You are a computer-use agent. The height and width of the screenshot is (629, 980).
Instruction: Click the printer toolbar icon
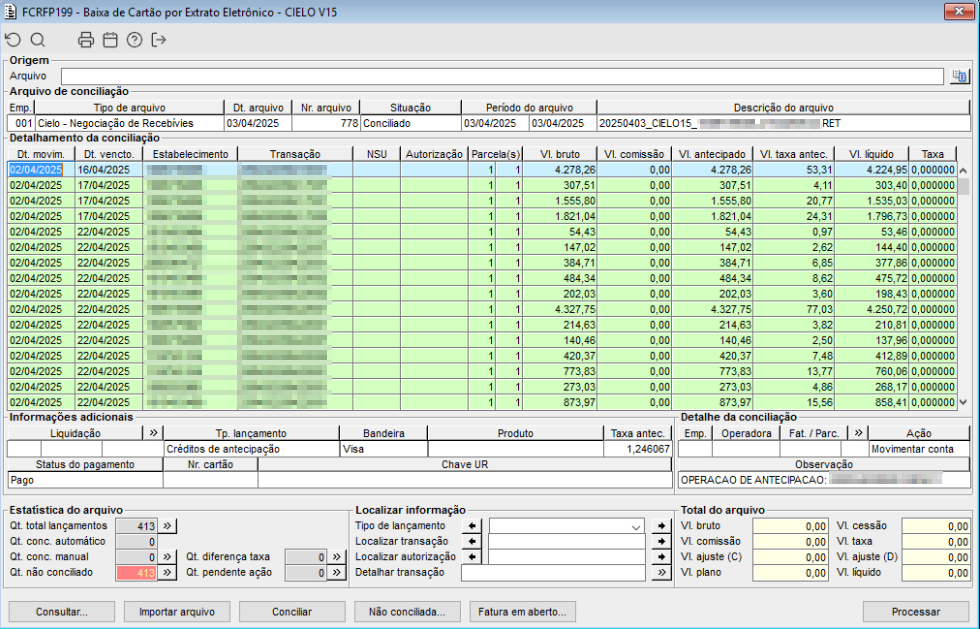coord(86,40)
